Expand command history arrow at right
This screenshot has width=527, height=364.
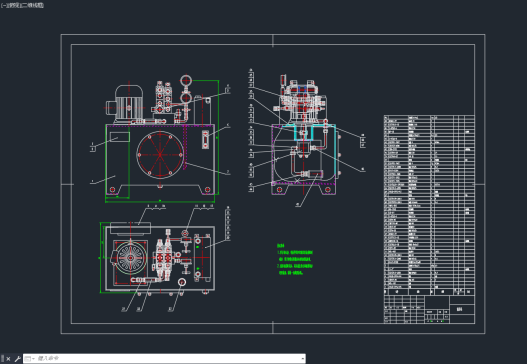[x=303, y=359]
